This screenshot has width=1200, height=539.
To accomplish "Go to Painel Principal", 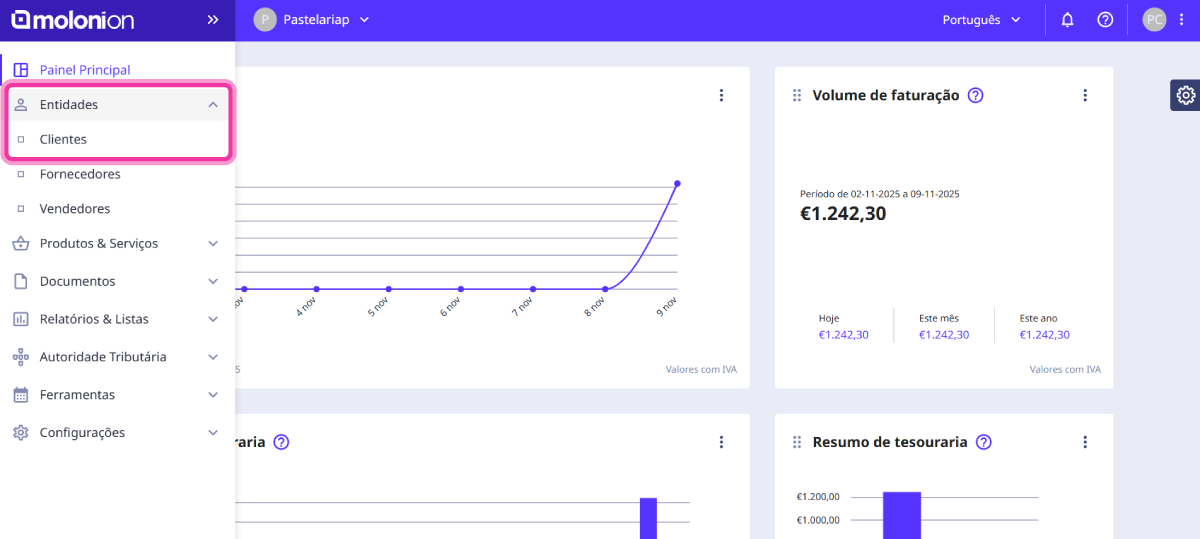I will tap(84, 70).
